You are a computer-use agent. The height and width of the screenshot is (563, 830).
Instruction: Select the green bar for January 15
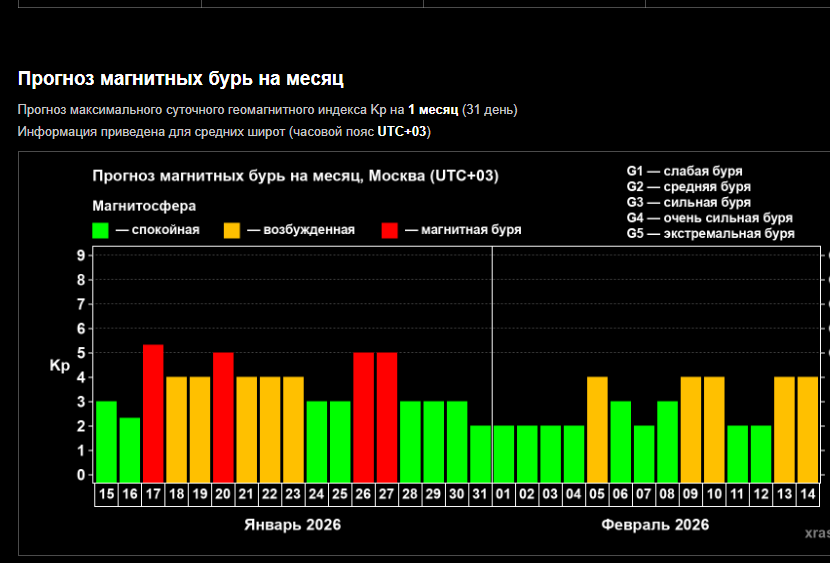point(106,440)
